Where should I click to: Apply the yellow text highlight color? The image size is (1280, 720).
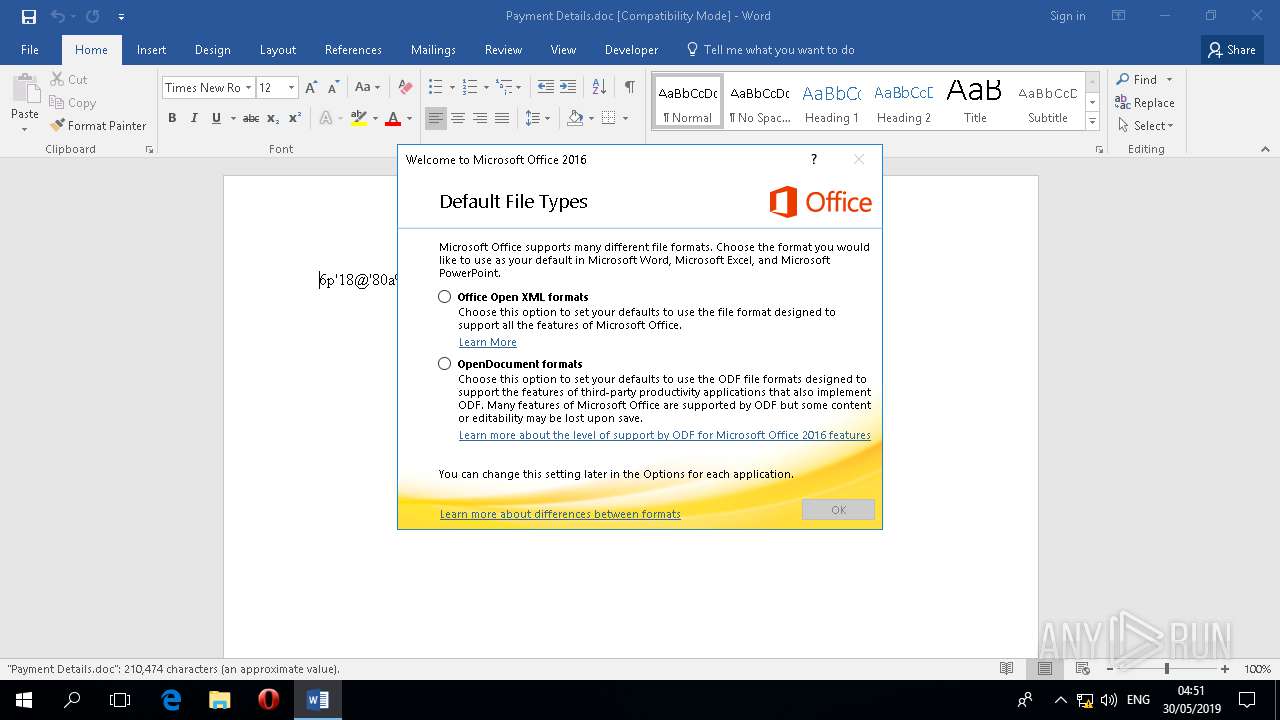tap(359, 118)
